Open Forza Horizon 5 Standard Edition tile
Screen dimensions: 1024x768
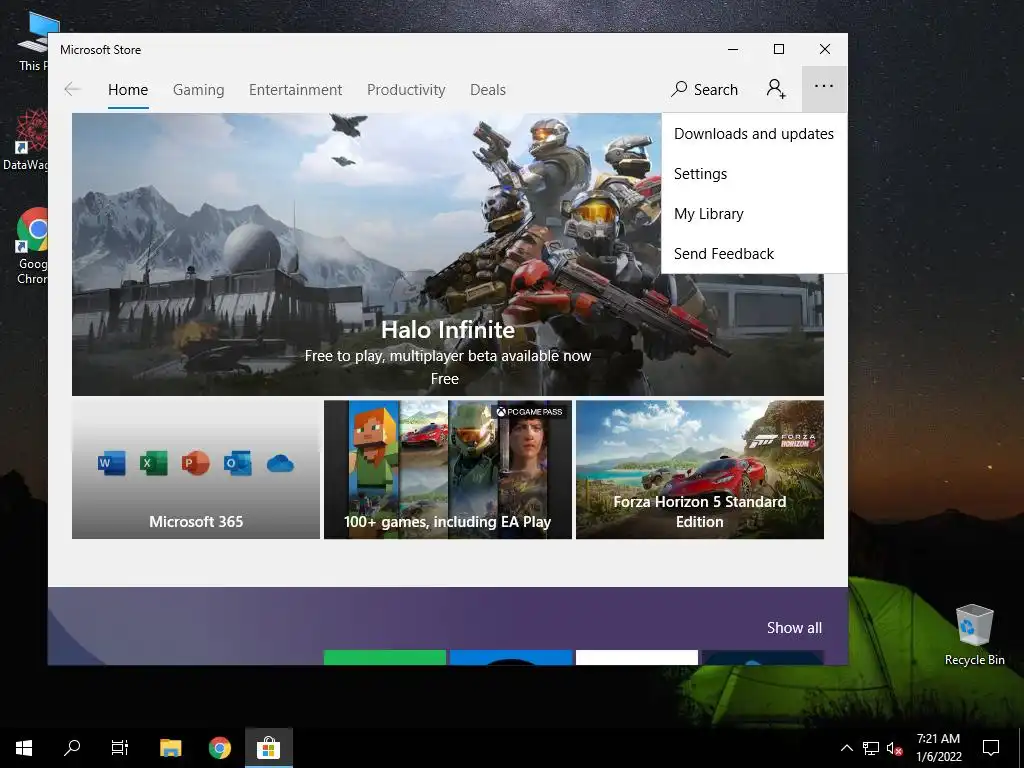[700, 470]
